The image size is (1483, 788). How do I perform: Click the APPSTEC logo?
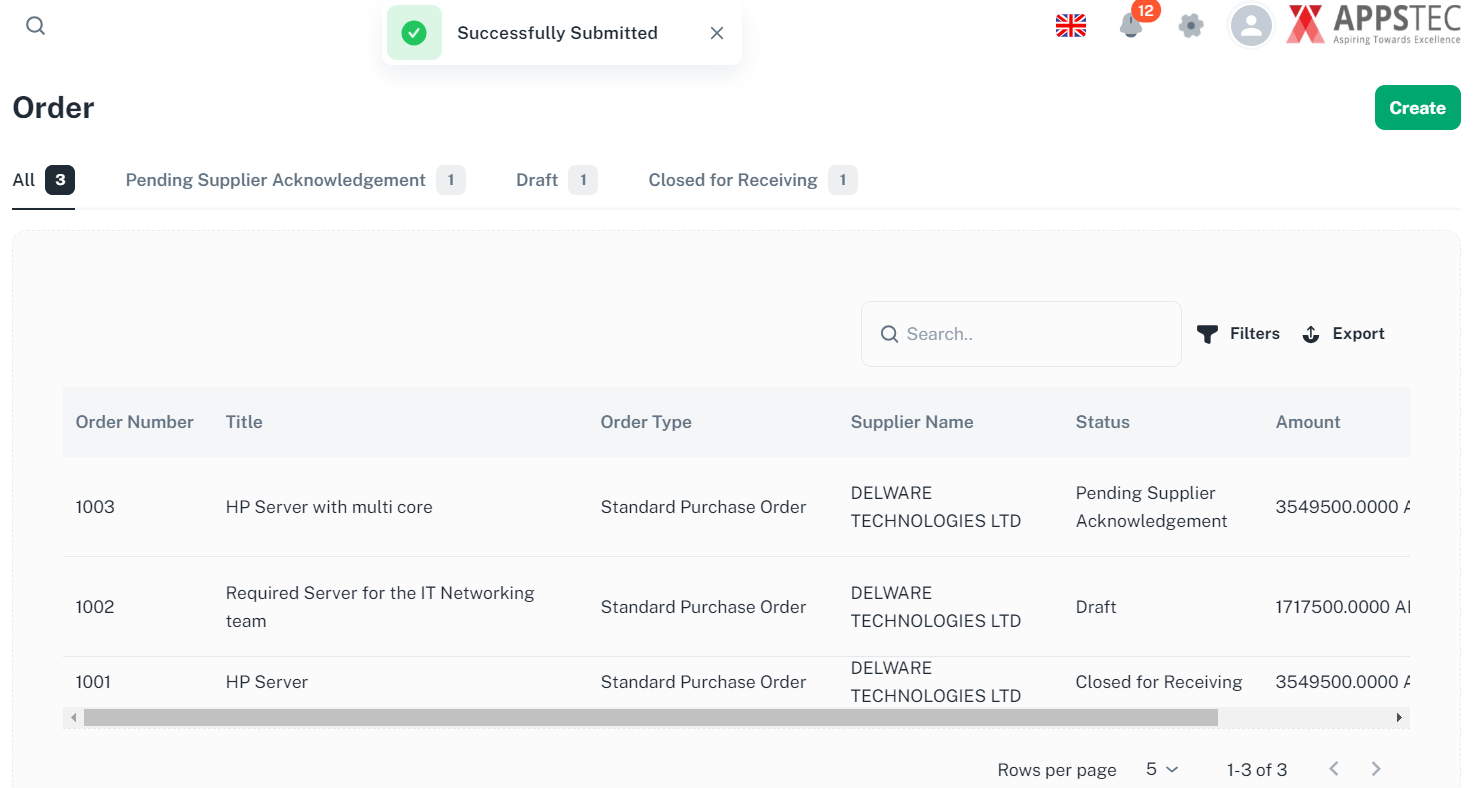1372,25
